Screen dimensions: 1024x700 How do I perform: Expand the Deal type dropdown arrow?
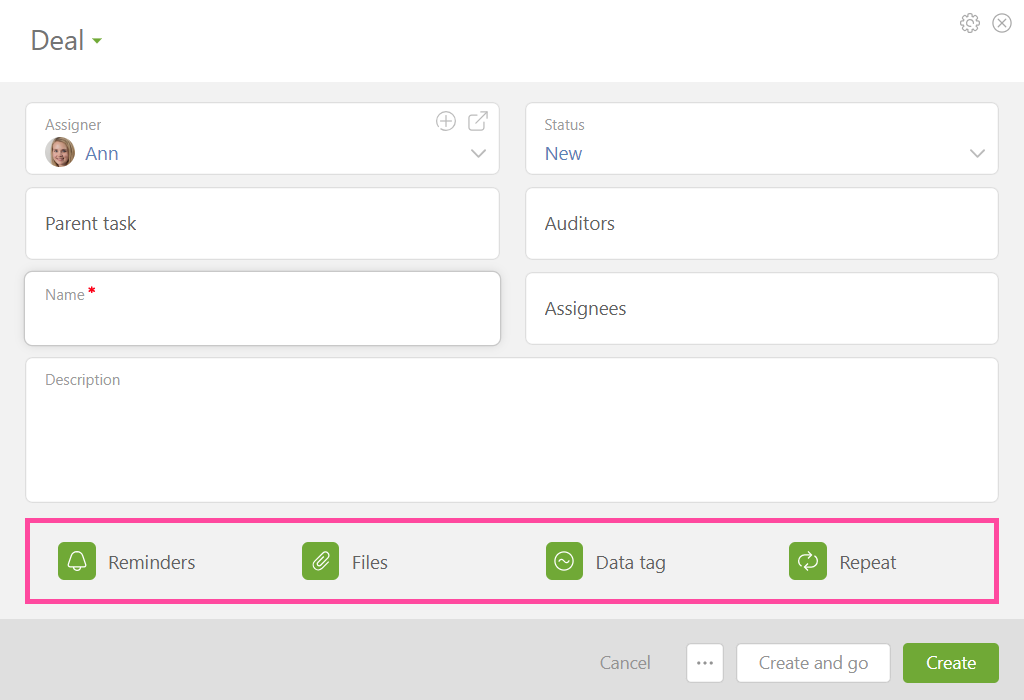point(97,41)
